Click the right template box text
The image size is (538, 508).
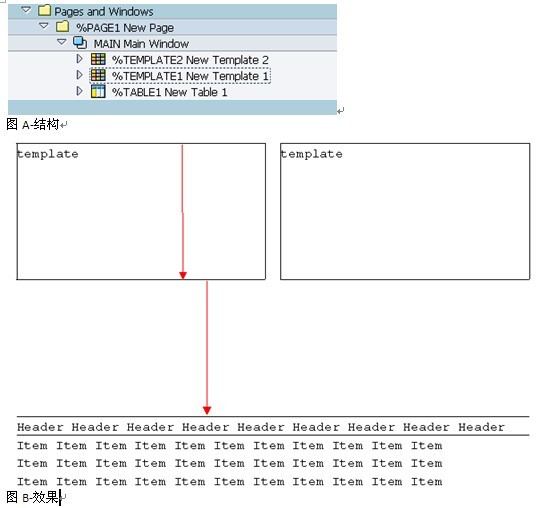tap(311, 154)
